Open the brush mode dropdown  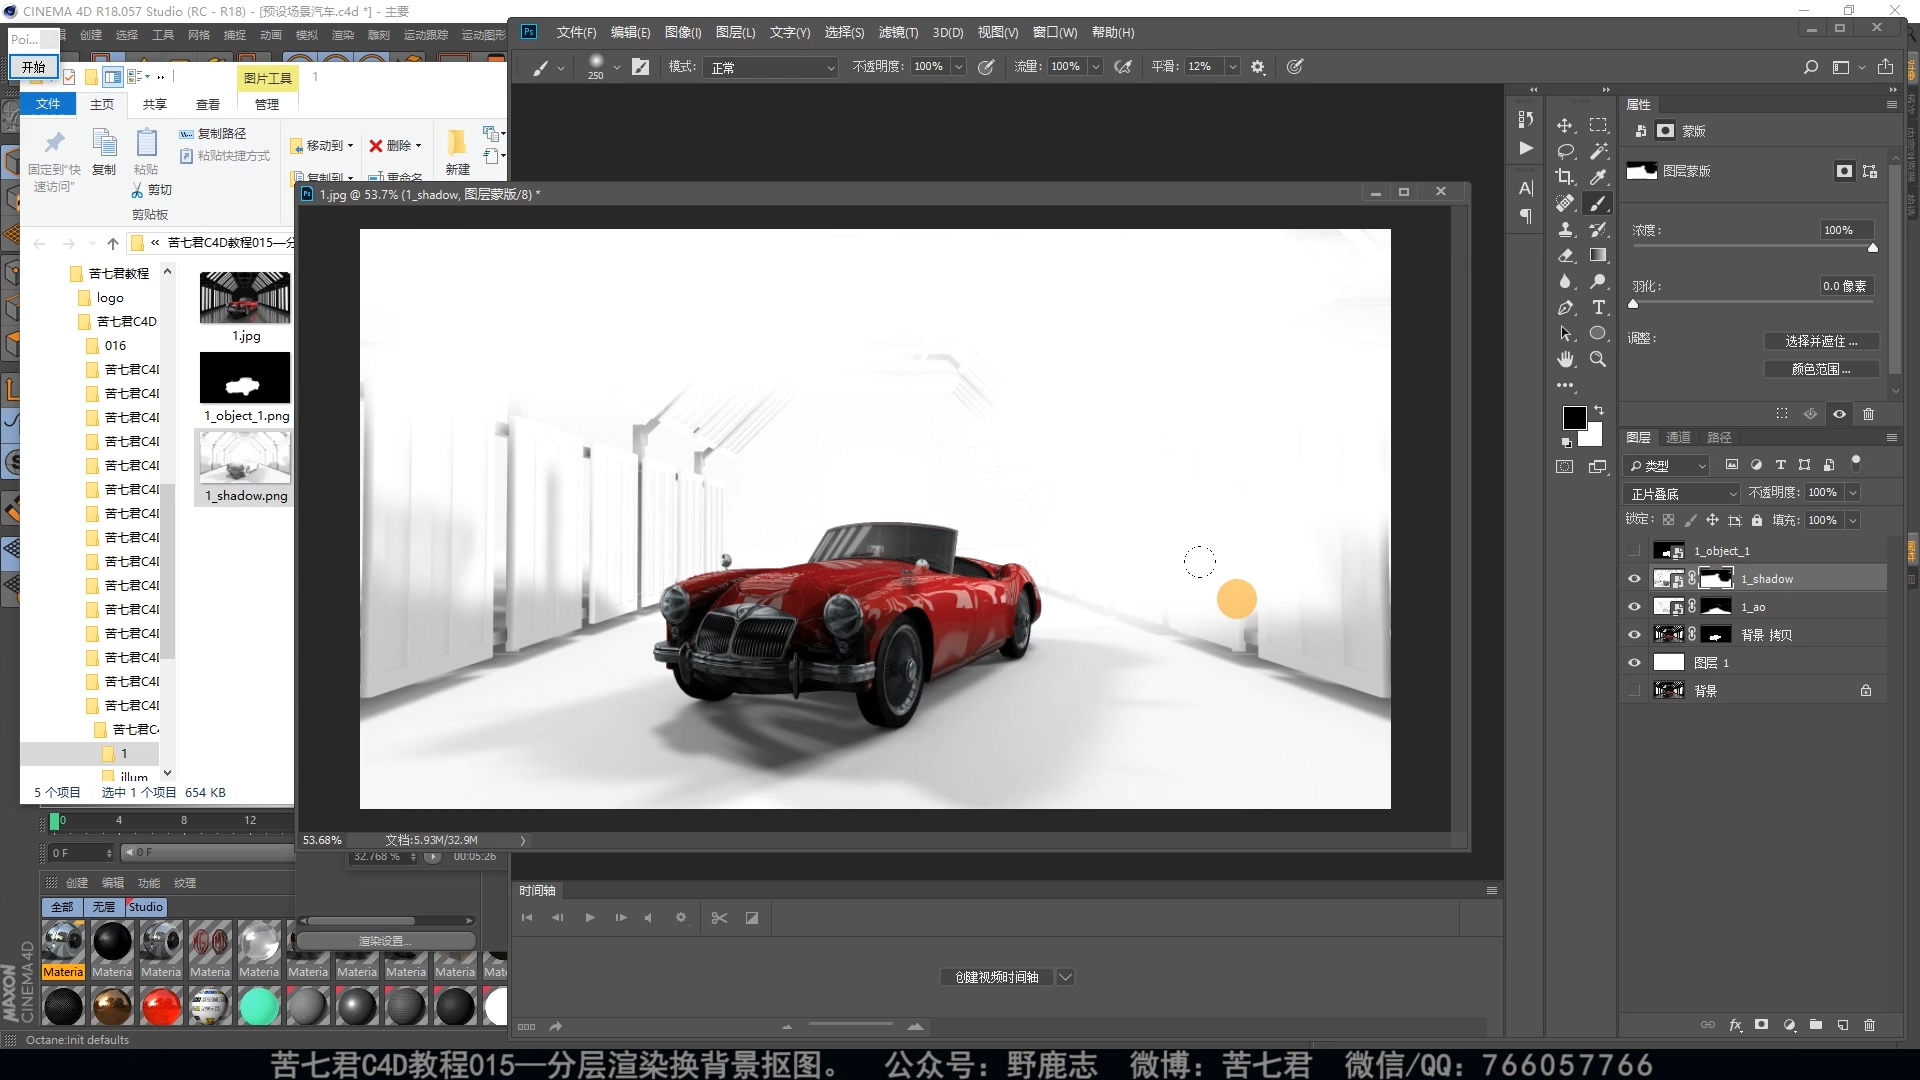pyautogui.click(x=771, y=67)
